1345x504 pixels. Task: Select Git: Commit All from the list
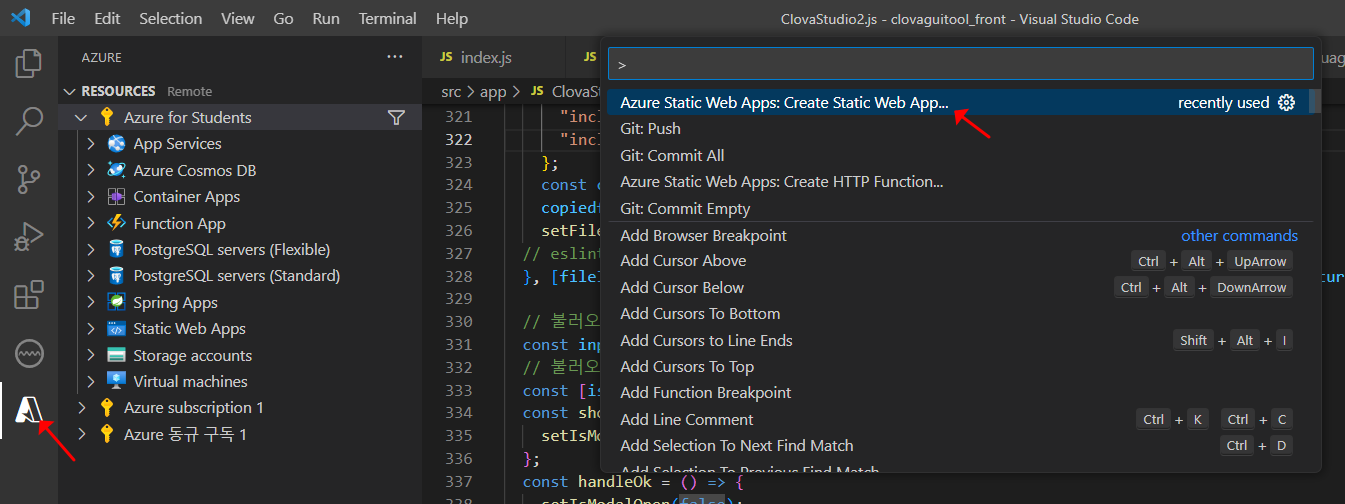672,156
